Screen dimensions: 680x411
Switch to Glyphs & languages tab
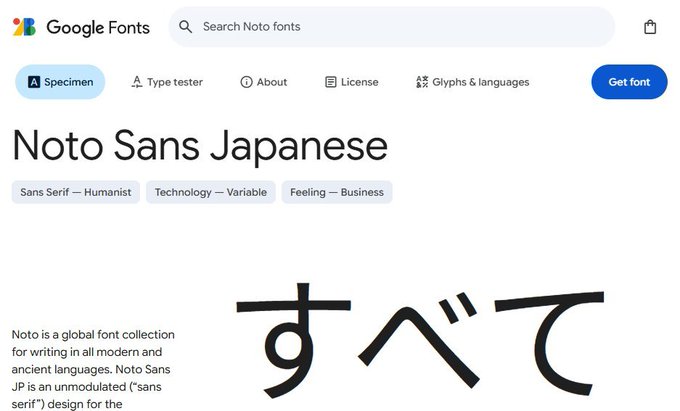pyautogui.click(x=473, y=82)
